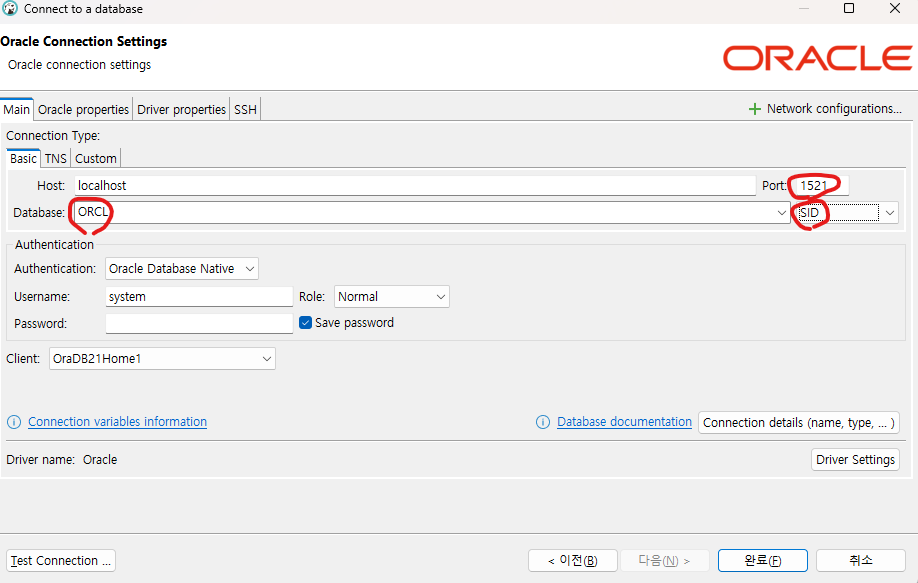Click the 완료(F) finish button
This screenshot has width=918, height=583.
click(x=763, y=561)
